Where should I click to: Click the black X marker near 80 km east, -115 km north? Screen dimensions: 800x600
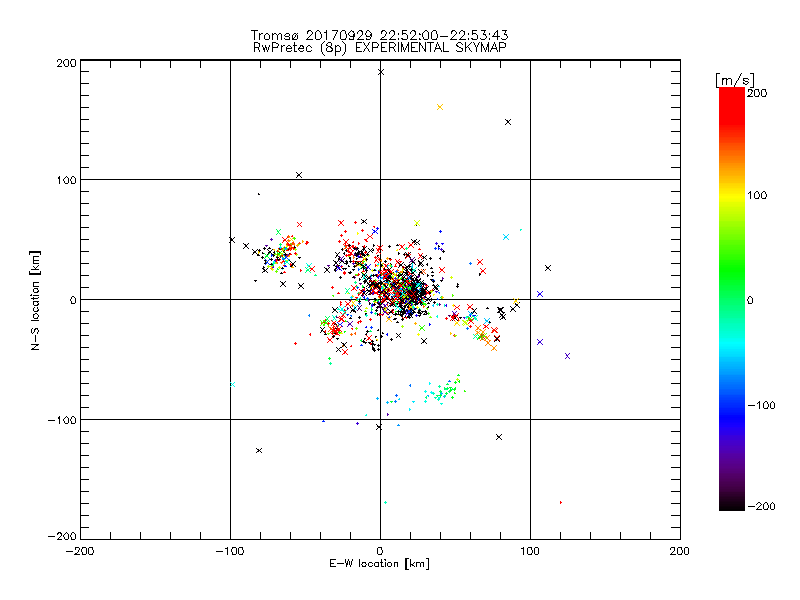(499, 437)
